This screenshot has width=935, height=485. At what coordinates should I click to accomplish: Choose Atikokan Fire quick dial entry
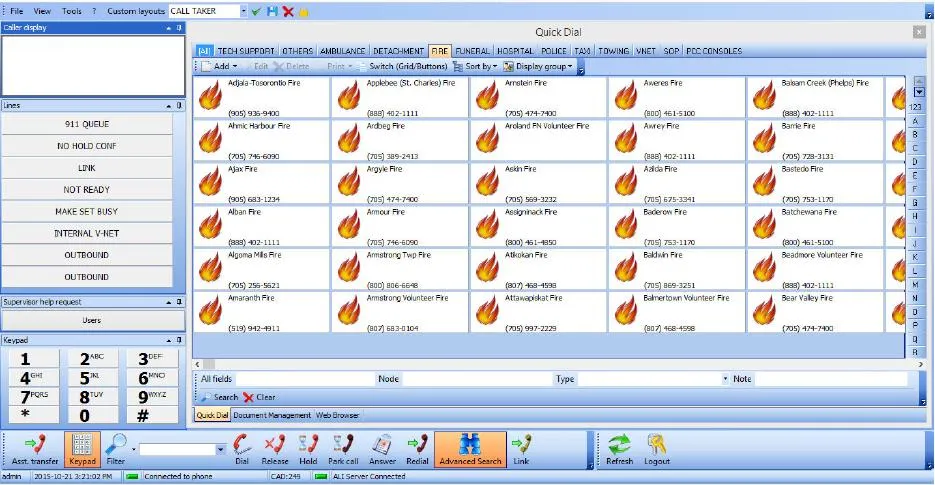[x=538, y=270]
